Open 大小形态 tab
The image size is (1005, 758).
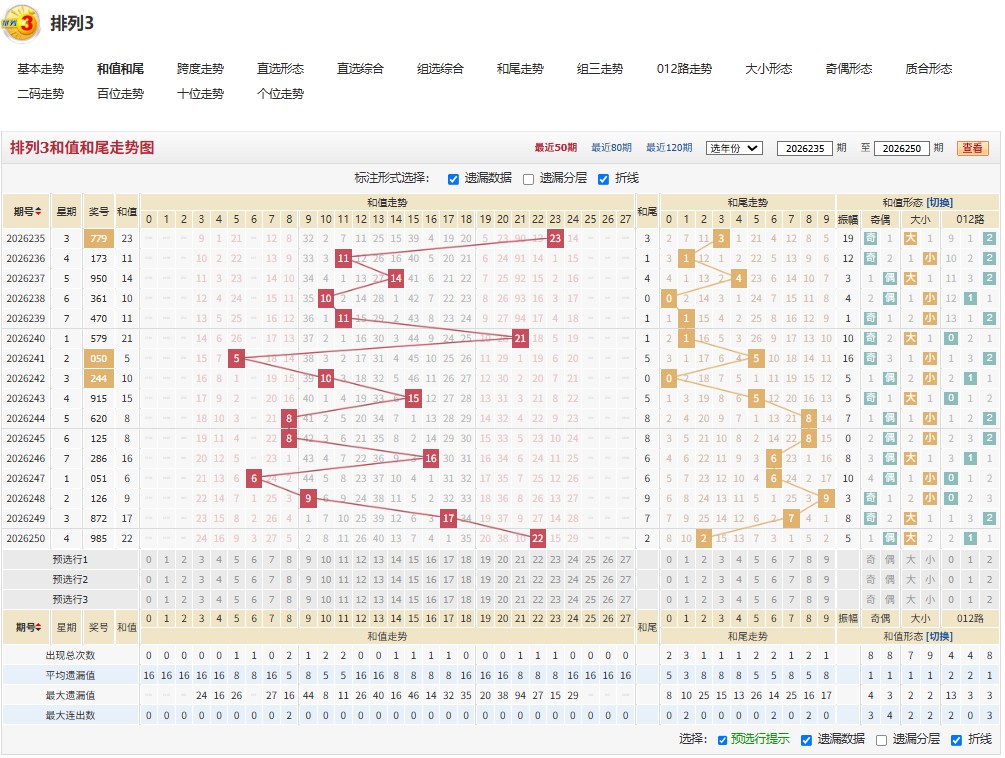768,69
